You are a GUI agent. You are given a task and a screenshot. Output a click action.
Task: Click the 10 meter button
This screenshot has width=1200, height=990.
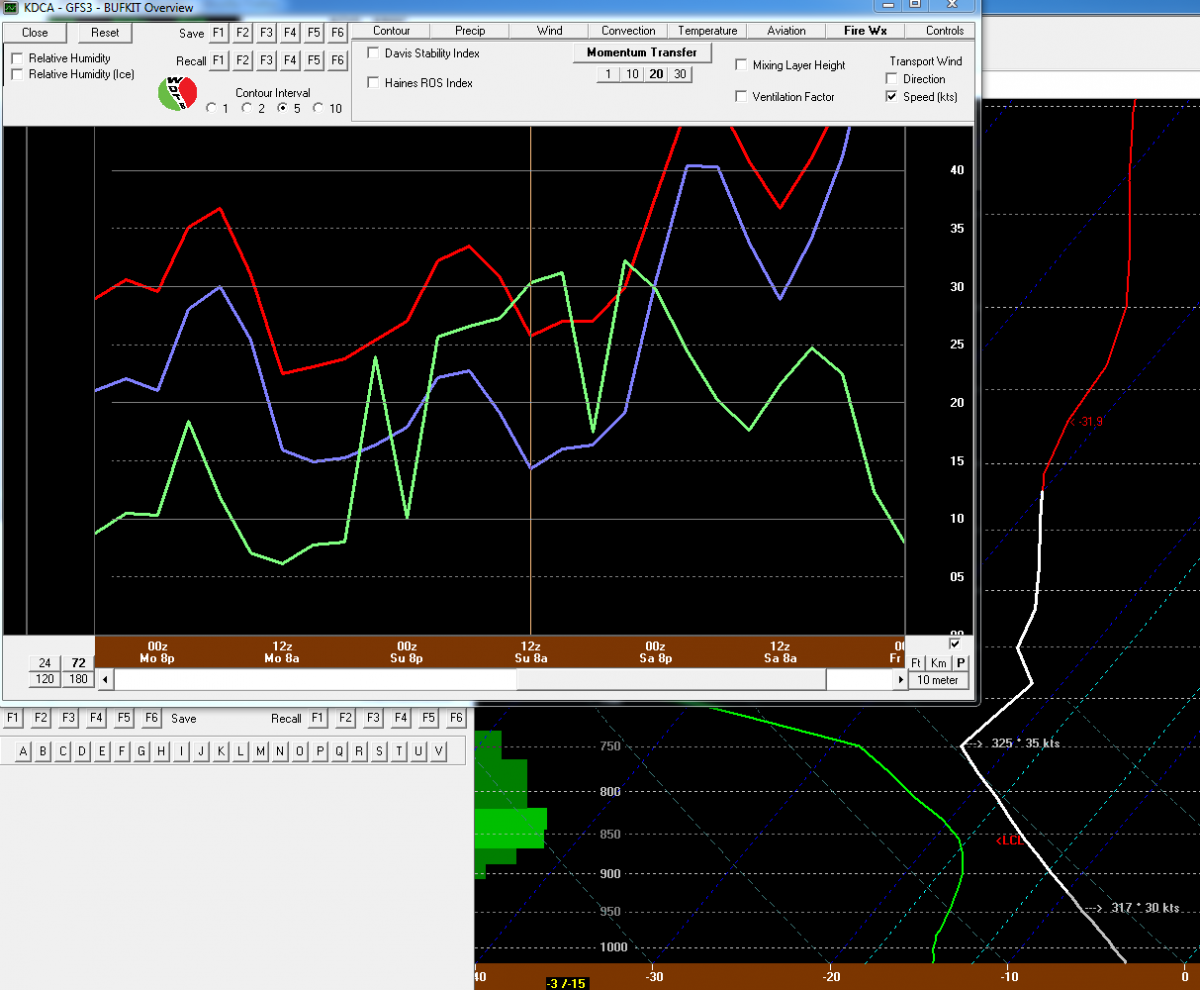tap(938, 680)
